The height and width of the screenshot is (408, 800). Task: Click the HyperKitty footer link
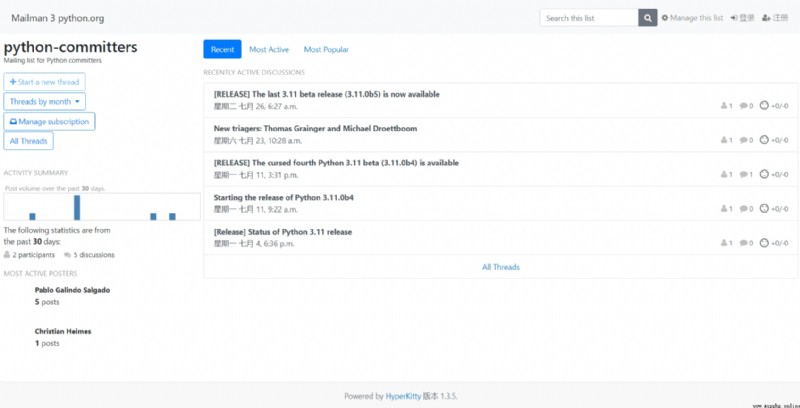(x=404, y=396)
